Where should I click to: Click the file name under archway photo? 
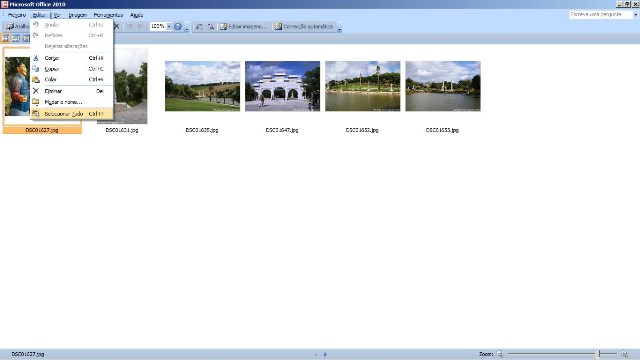pyautogui.click(x=282, y=130)
